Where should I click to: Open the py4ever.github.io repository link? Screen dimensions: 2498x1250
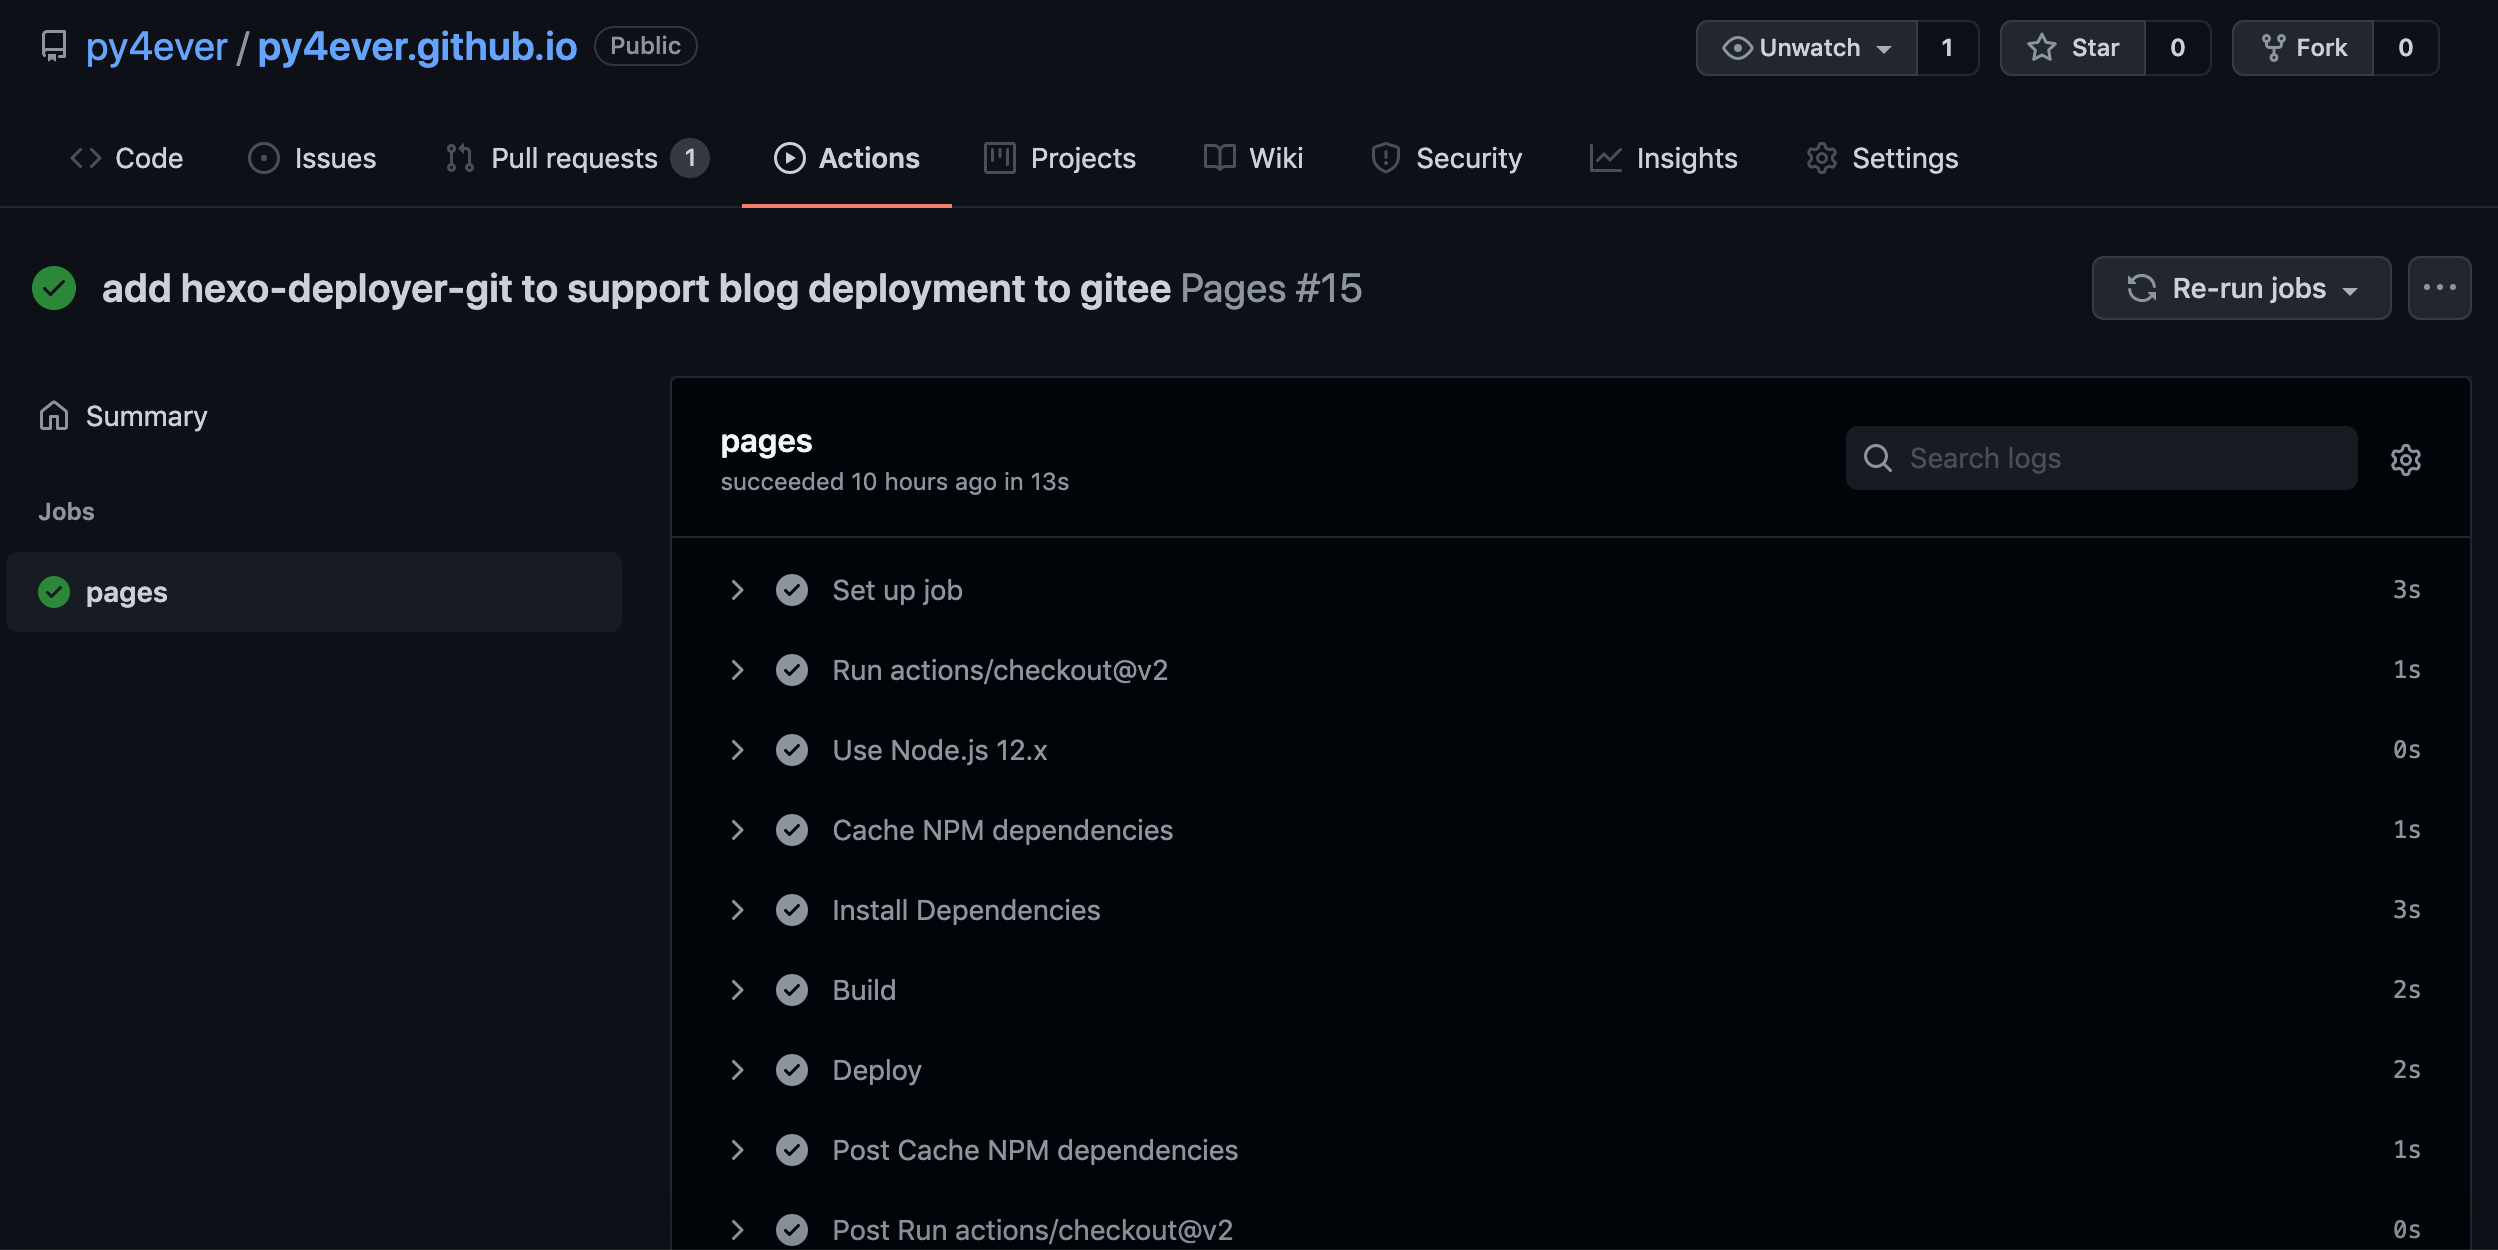(x=416, y=45)
